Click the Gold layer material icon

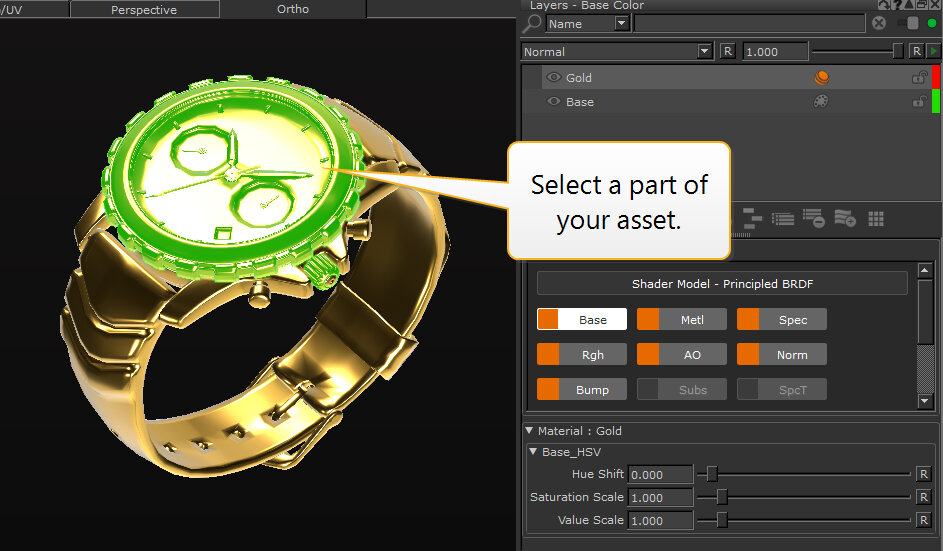(821, 77)
